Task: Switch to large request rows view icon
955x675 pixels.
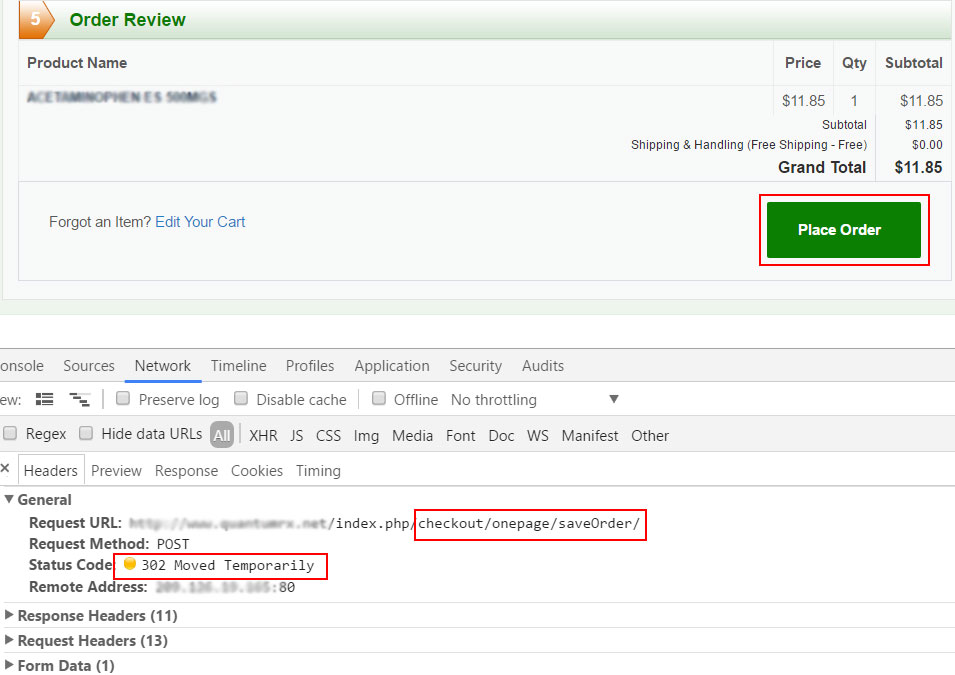Action: [44, 399]
